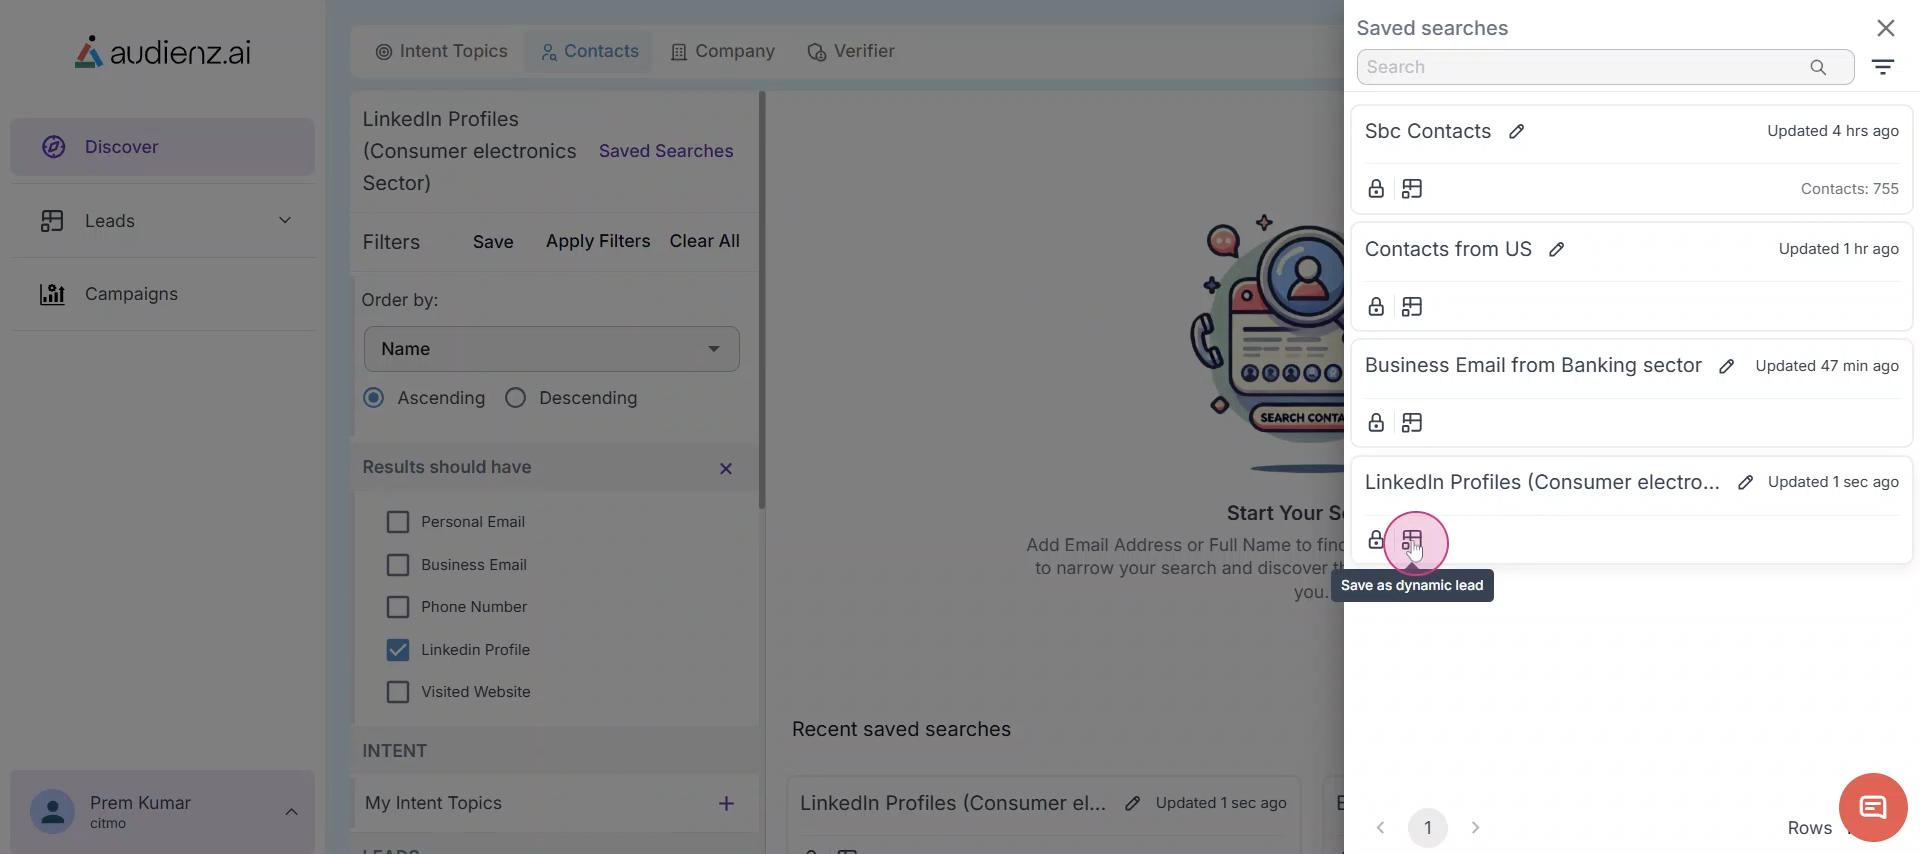Uncheck the Linkedin Profile checkbox

point(398,650)
